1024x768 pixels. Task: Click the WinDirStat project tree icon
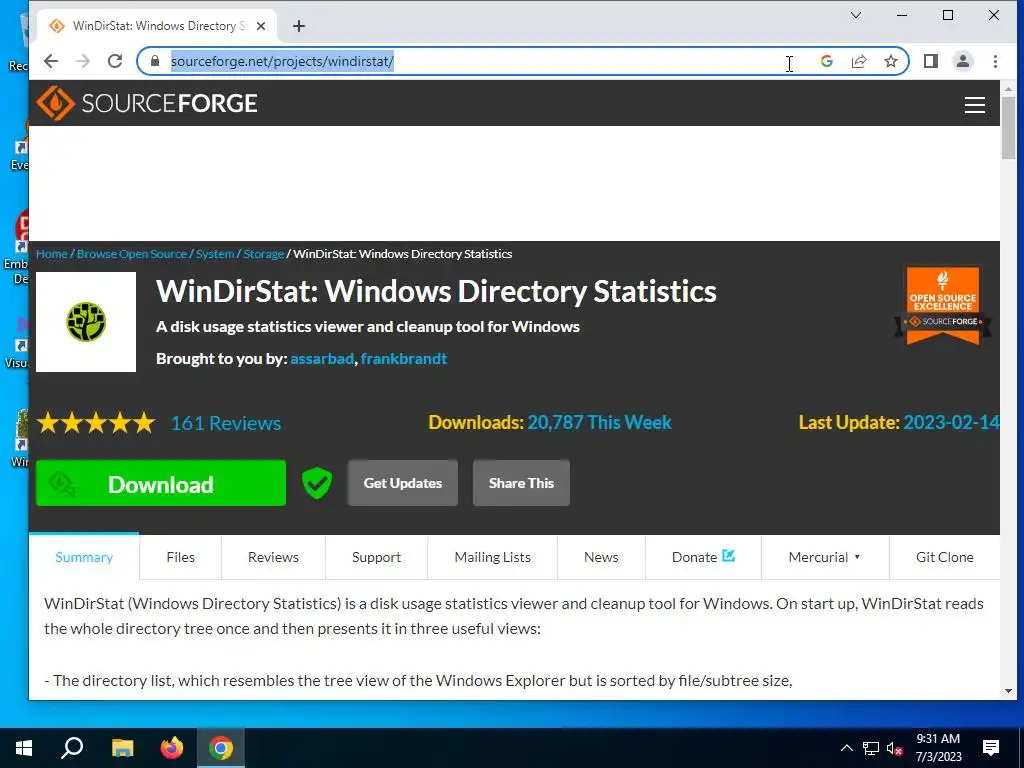86,322
